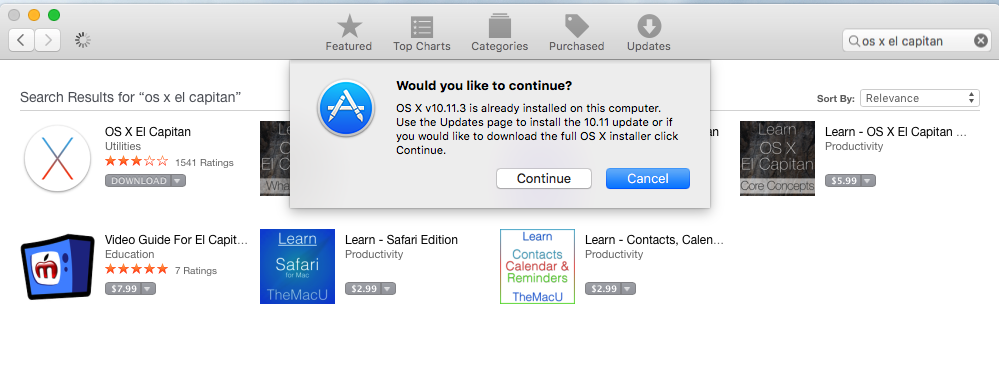999x380 pixels.
Task: Download OS X El Capitan
Action: tap(139, 180)
